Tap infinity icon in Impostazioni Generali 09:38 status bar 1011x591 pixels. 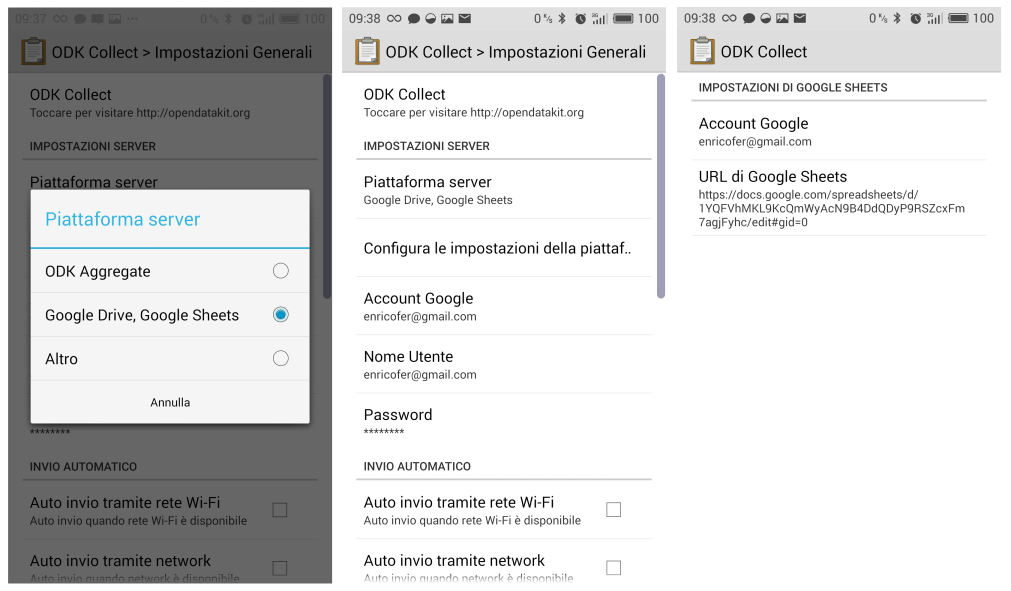[393, 19]
